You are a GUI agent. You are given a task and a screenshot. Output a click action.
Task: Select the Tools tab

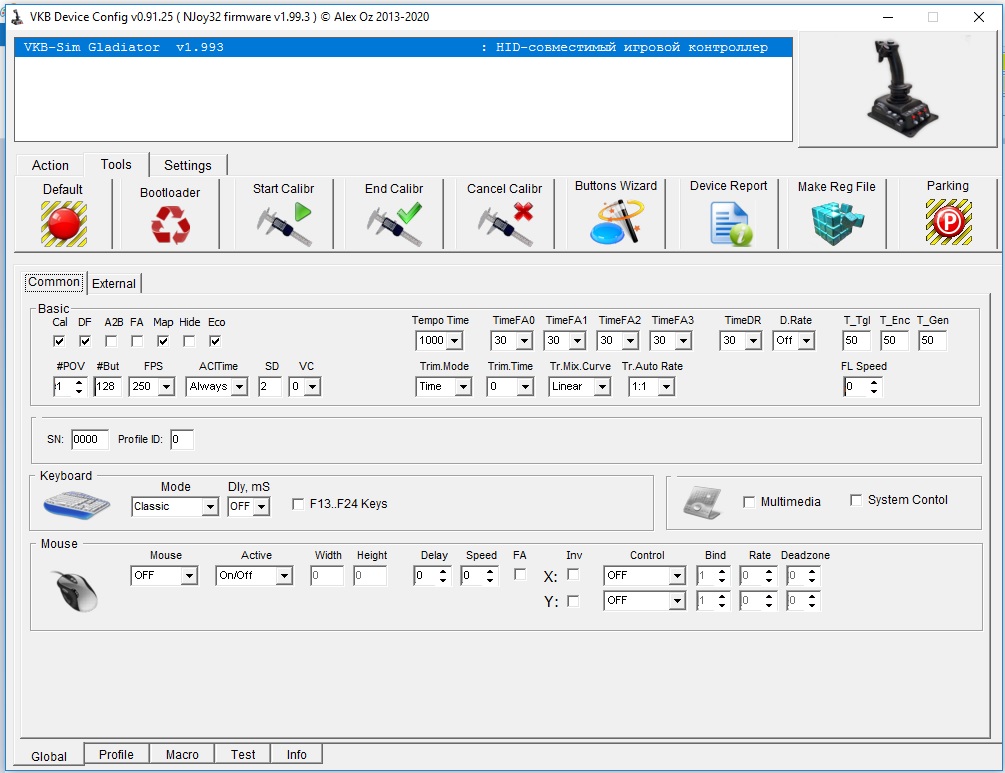pos(116,165)
